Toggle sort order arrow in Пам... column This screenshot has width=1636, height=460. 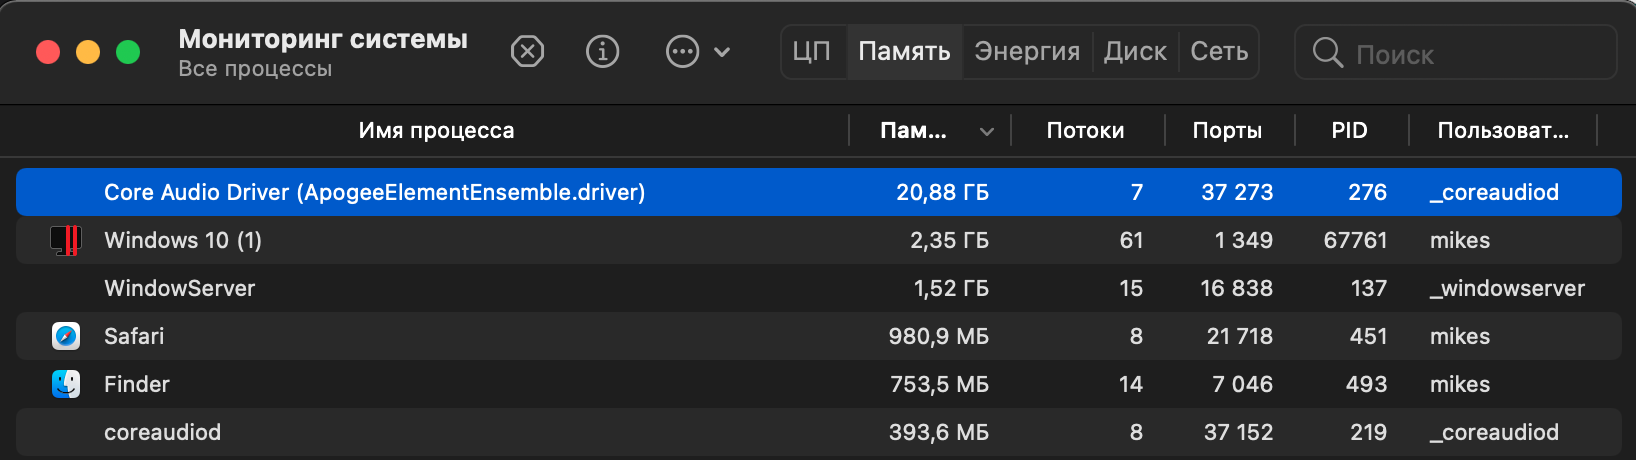pos(987,131)
